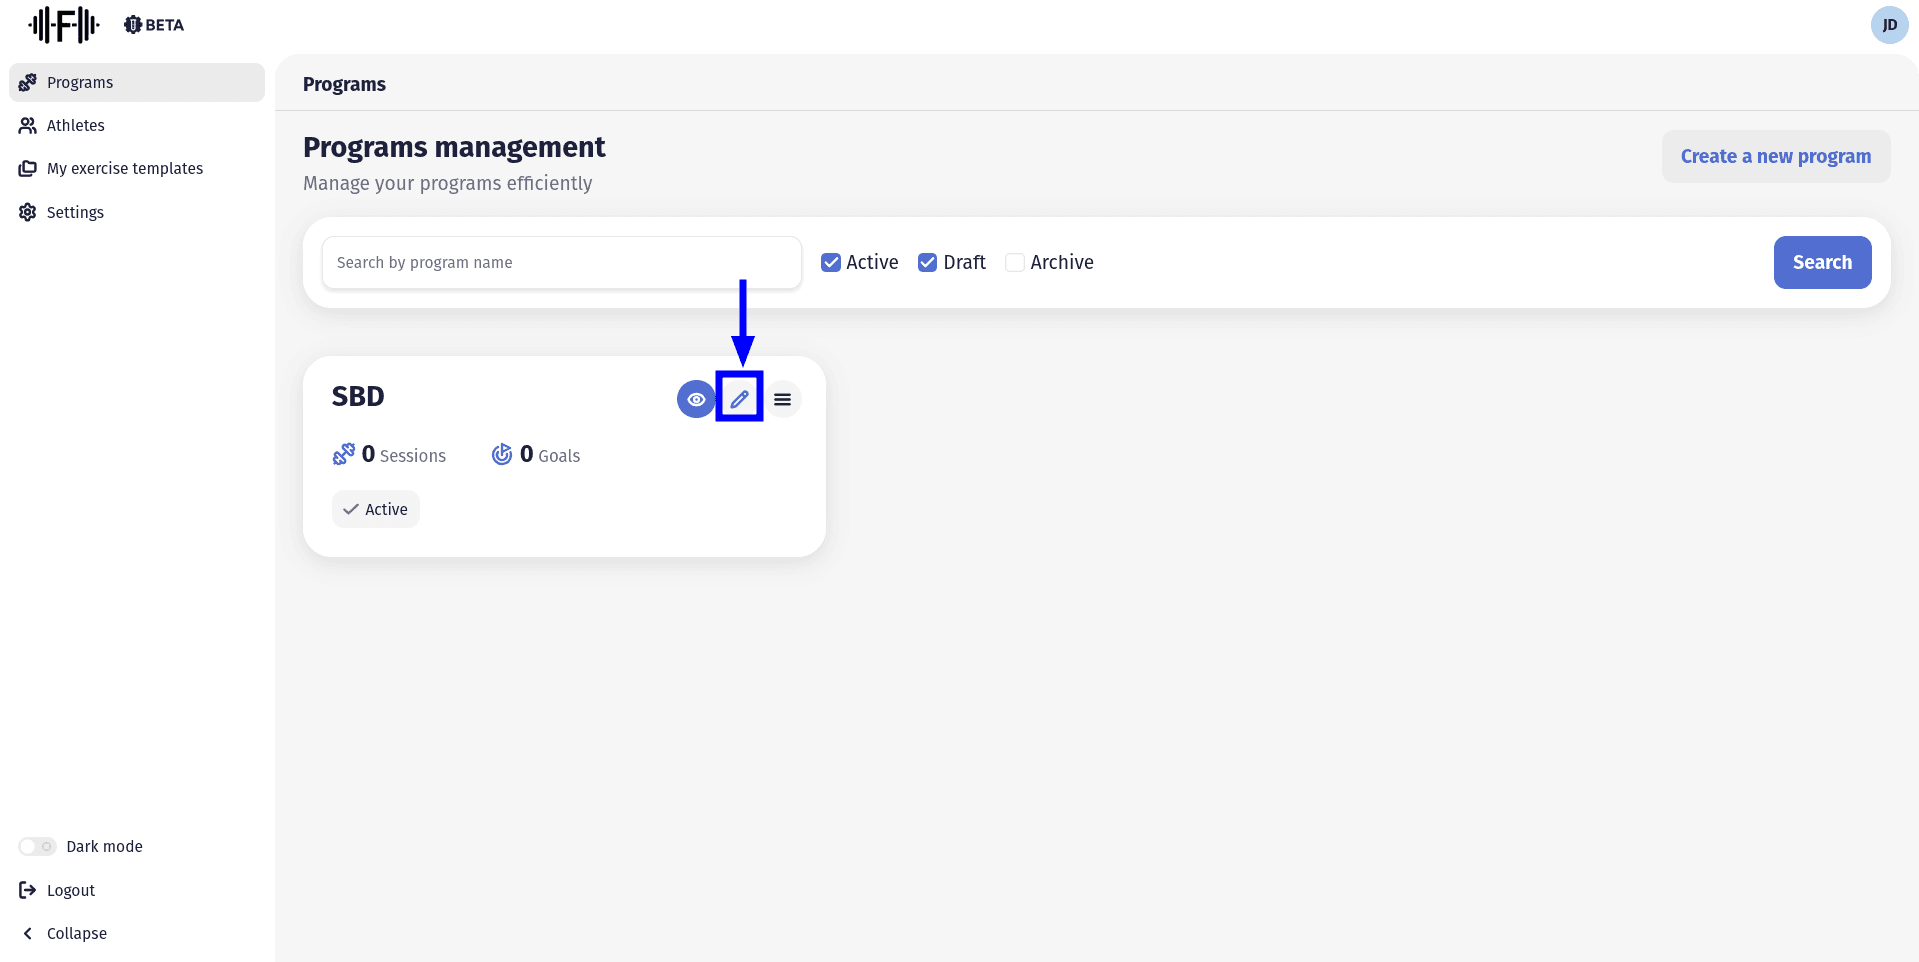Open Athletes in the sidebar

click(75, 125)
